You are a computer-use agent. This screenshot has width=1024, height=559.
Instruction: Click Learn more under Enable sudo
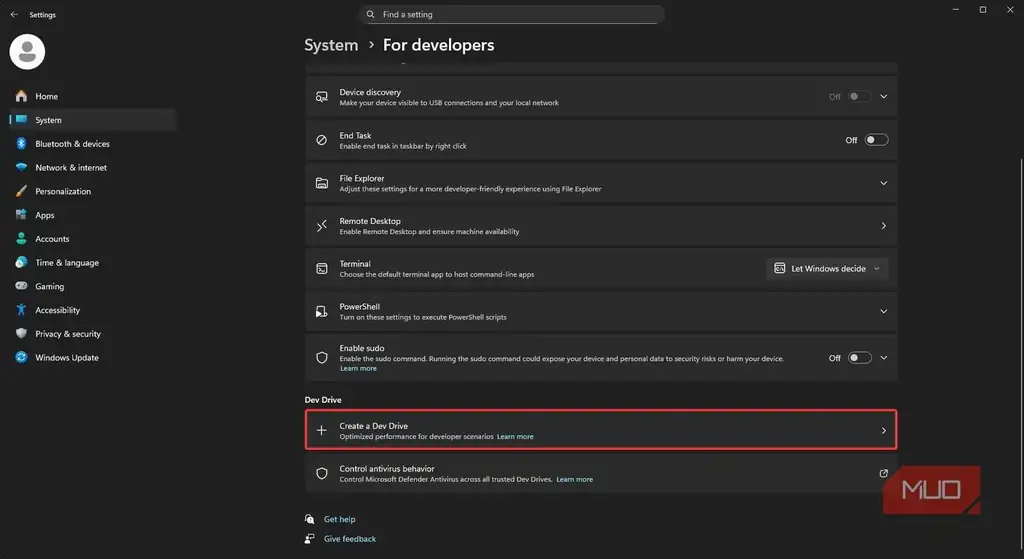tap(358, 368)
